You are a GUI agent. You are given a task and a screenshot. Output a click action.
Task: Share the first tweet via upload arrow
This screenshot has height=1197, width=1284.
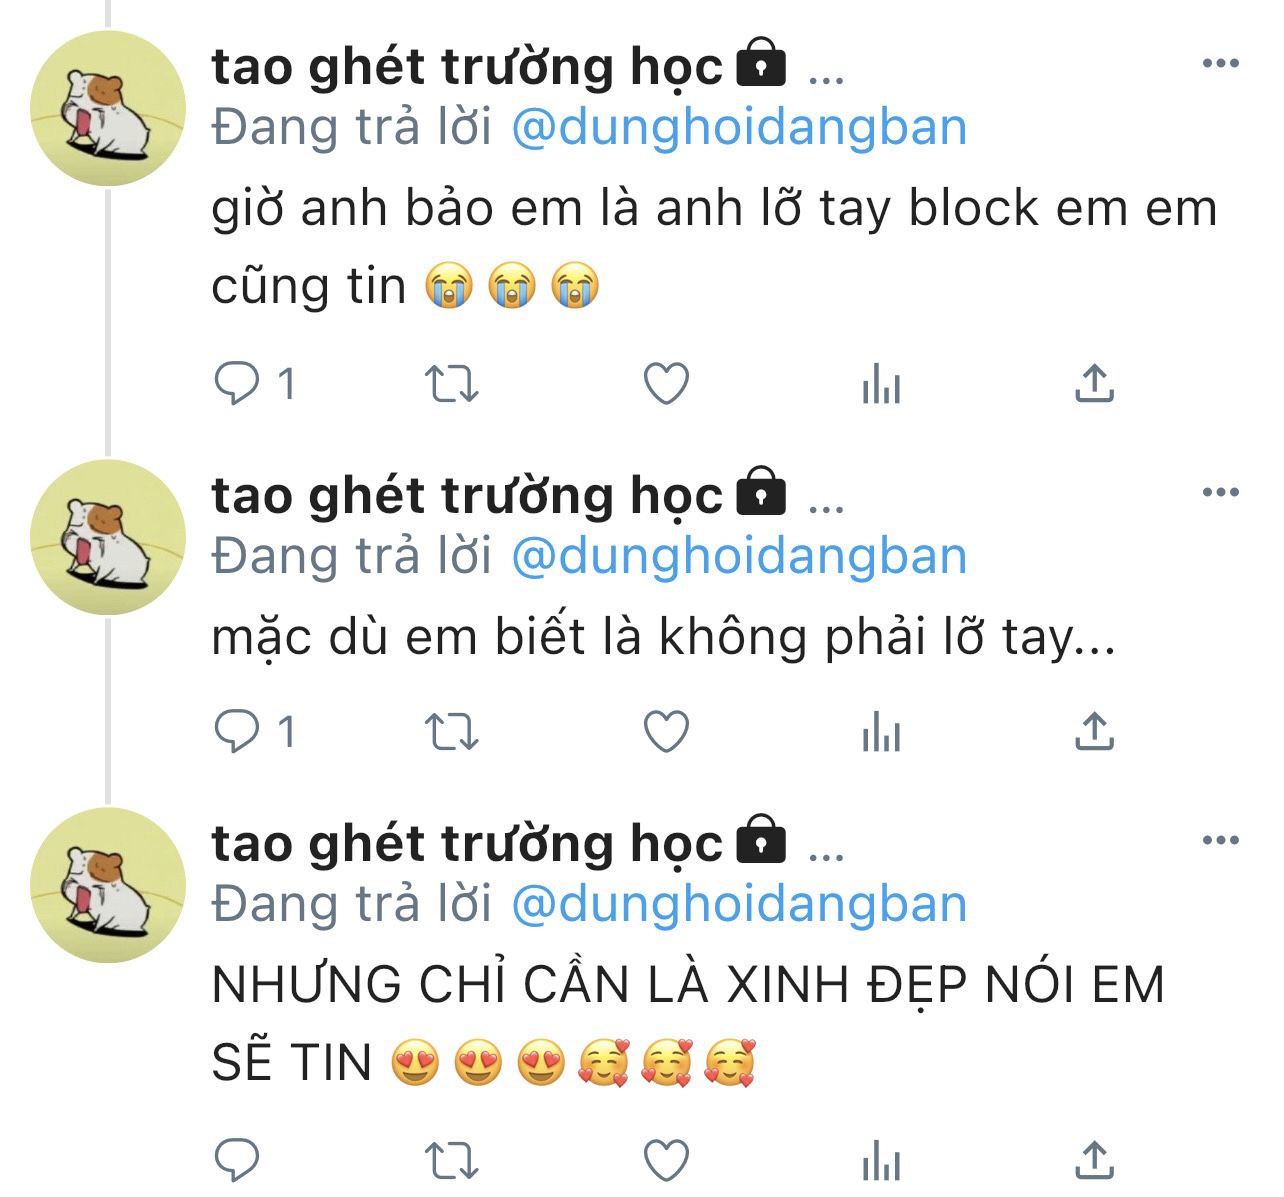point(1095,383)
